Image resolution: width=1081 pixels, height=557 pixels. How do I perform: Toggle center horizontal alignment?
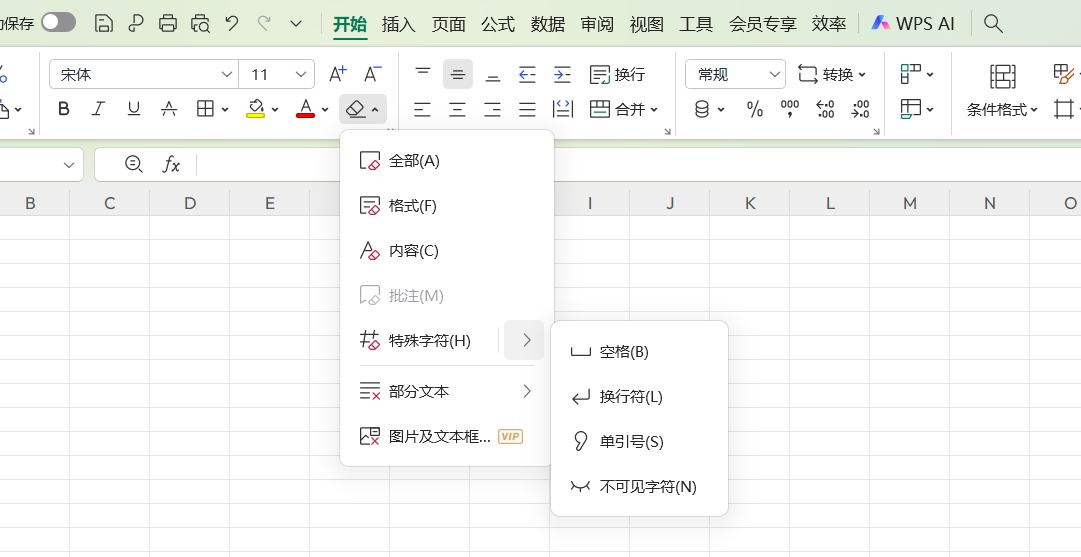457,109
